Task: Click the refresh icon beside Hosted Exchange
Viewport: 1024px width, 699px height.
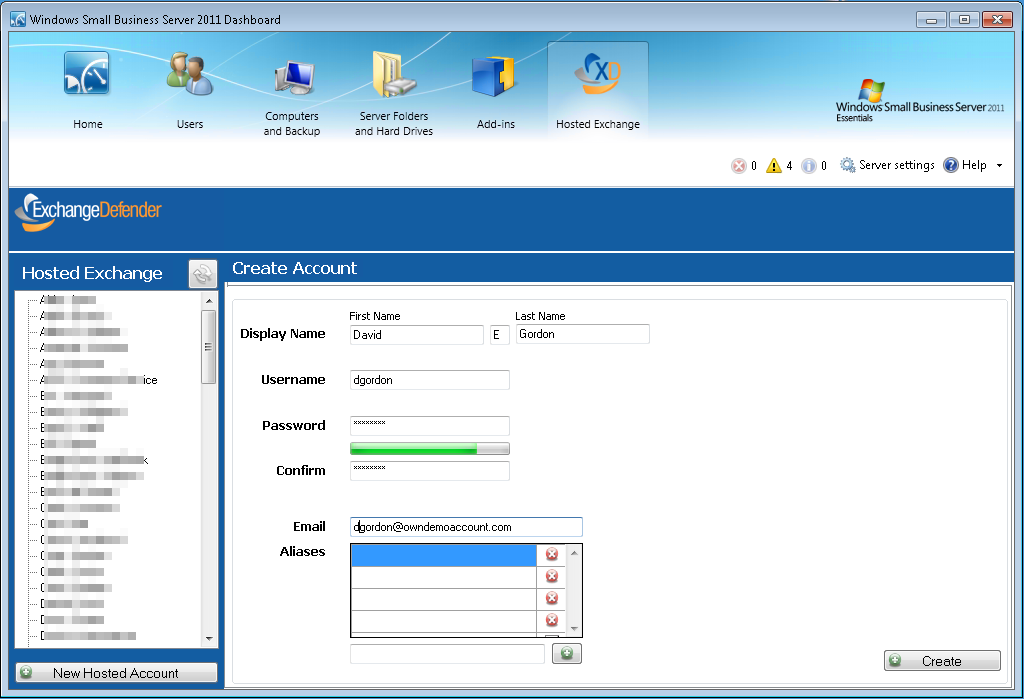Action: click(x=203, y=273)
